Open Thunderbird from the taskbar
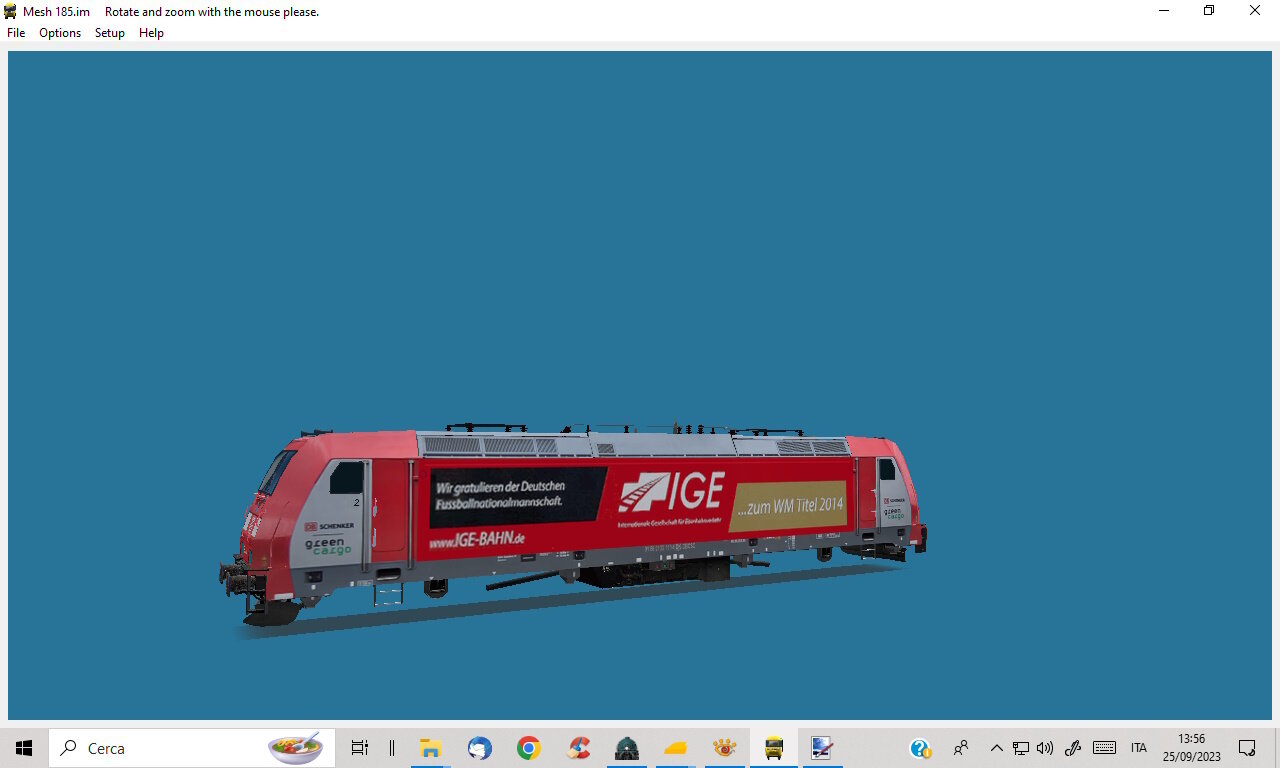 pos(480,748)
